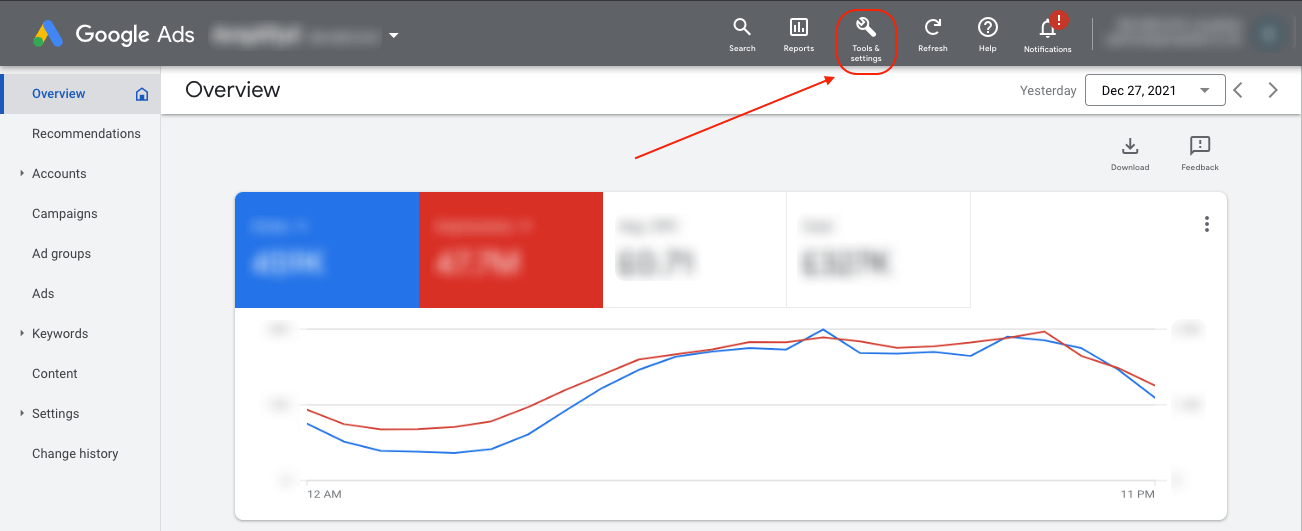
Task: Open the Feedback icon
Action: tap(1200, 146)
